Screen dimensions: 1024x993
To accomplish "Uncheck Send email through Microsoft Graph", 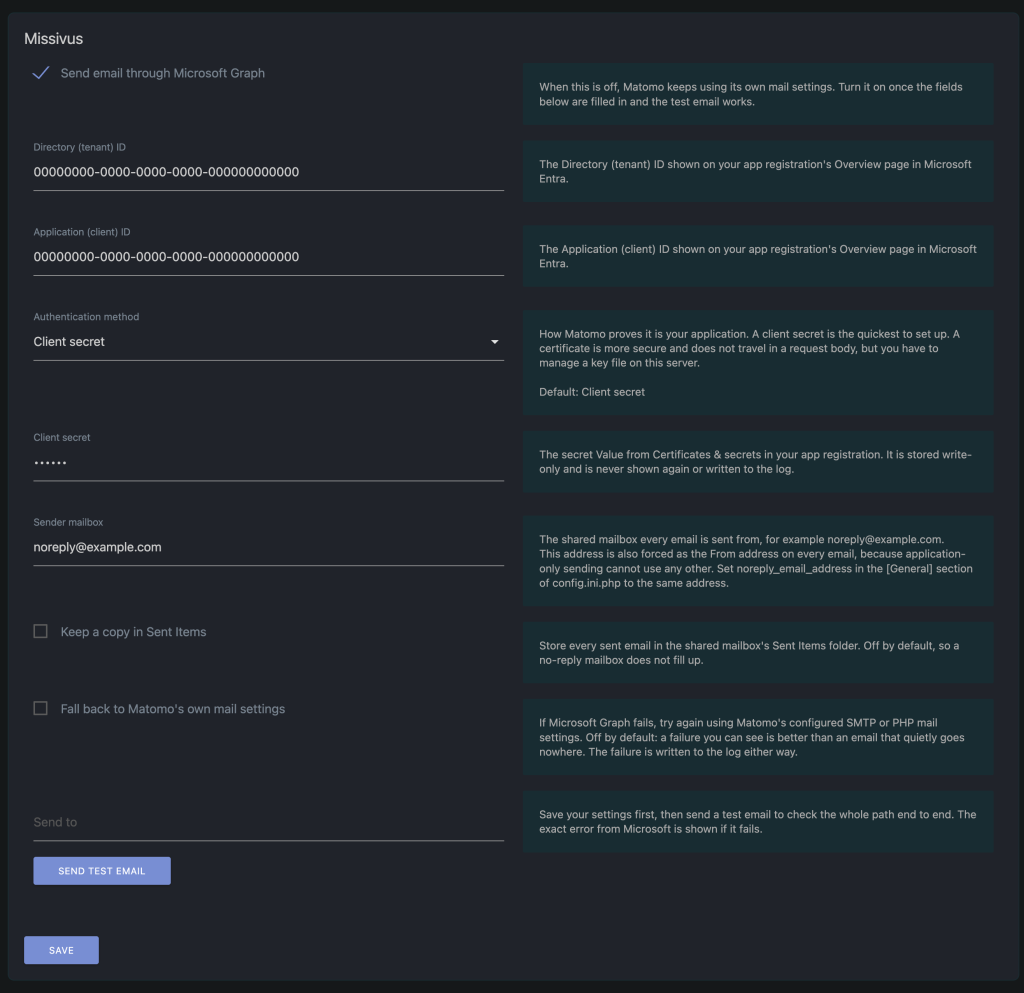I will click(40, 73).
